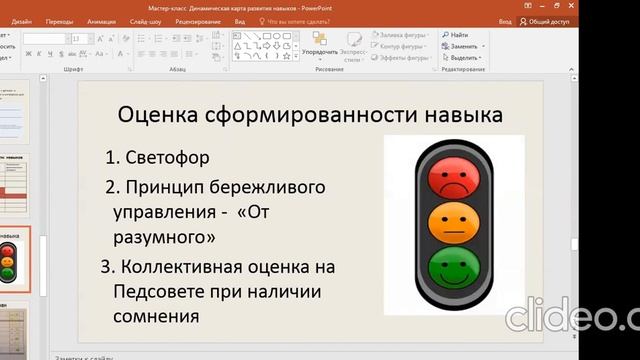Select the Arrow line shape
Image resolution: width=640 pixels, height=360 pixels.
click(257, 36)
